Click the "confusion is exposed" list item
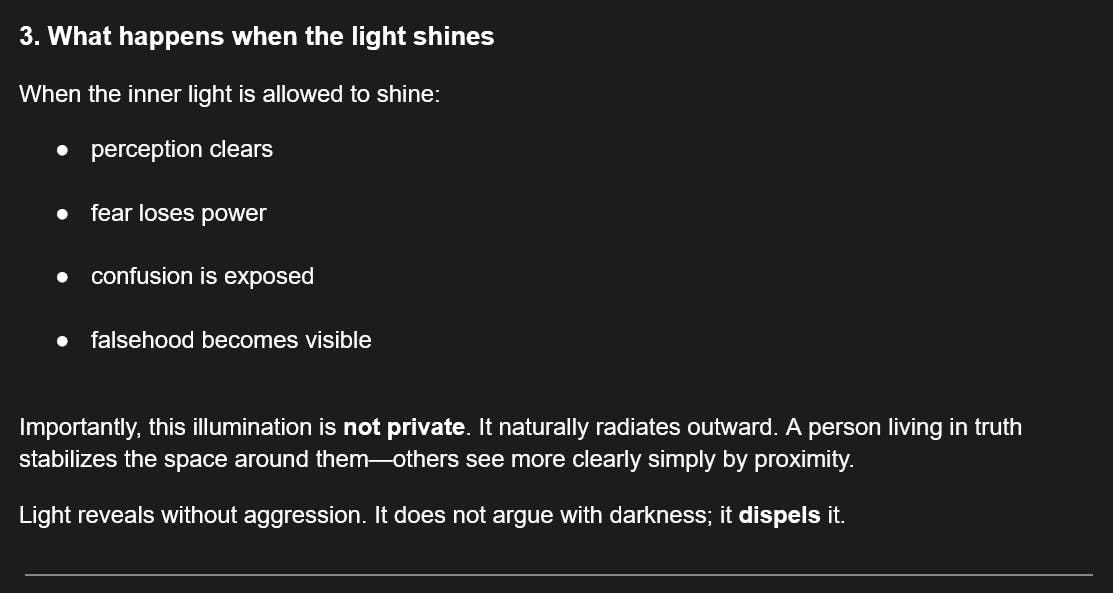This screenshot has height=593, width=1113. 202,276
